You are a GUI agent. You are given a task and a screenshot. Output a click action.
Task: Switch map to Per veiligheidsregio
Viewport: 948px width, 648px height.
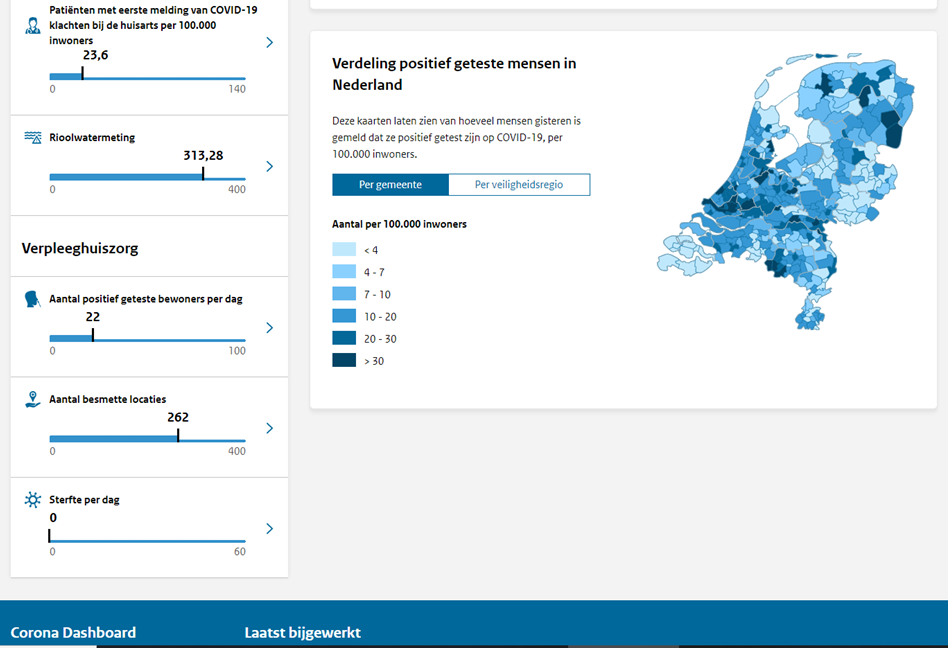pos(518,185)
